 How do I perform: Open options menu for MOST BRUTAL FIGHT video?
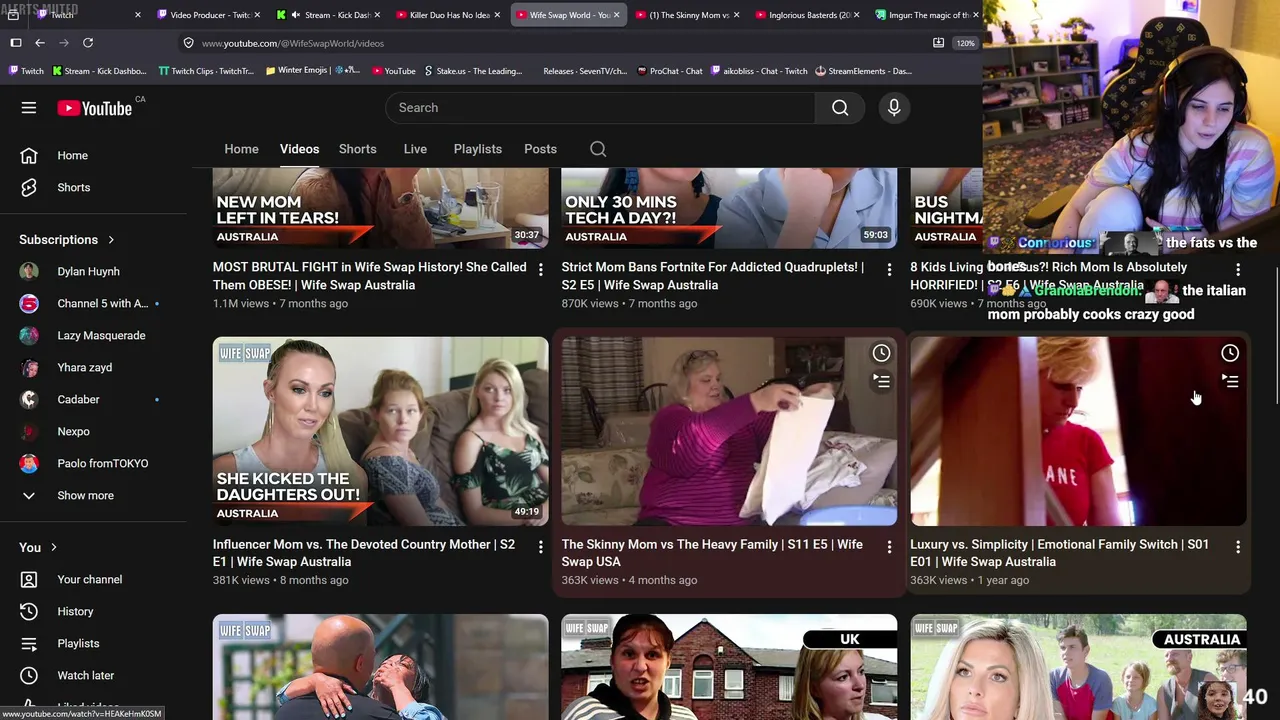(540, 270)
